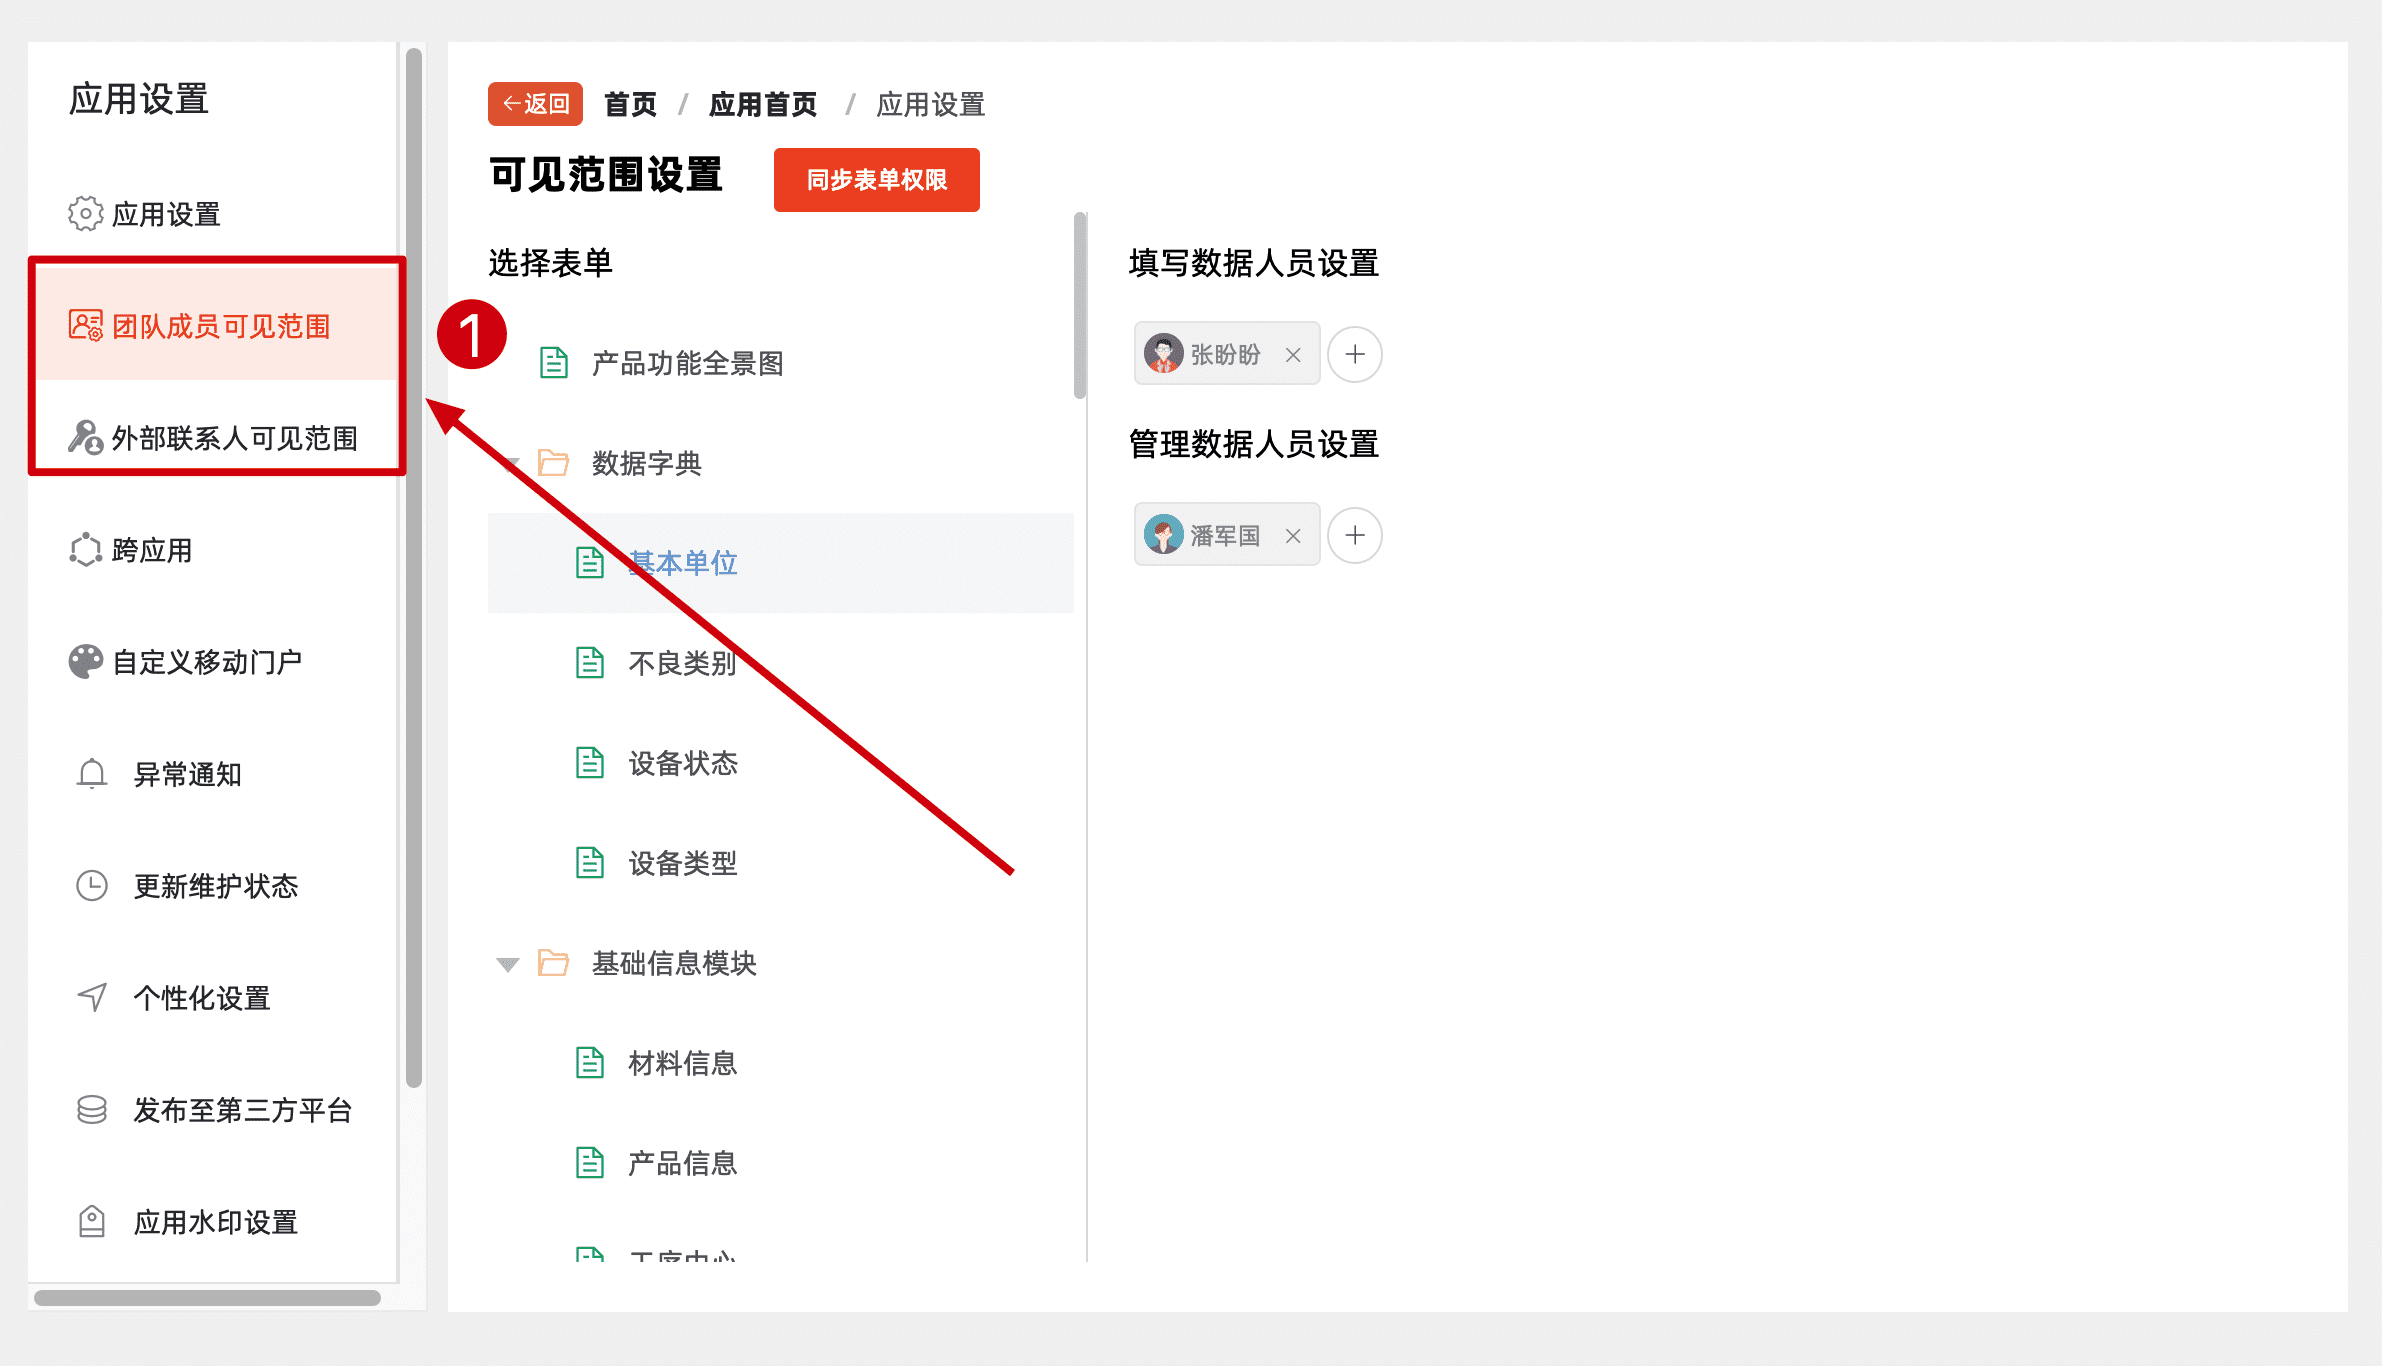
Task: Select 团队成员可见范围 in sidebar
Action: coord(220,326)
